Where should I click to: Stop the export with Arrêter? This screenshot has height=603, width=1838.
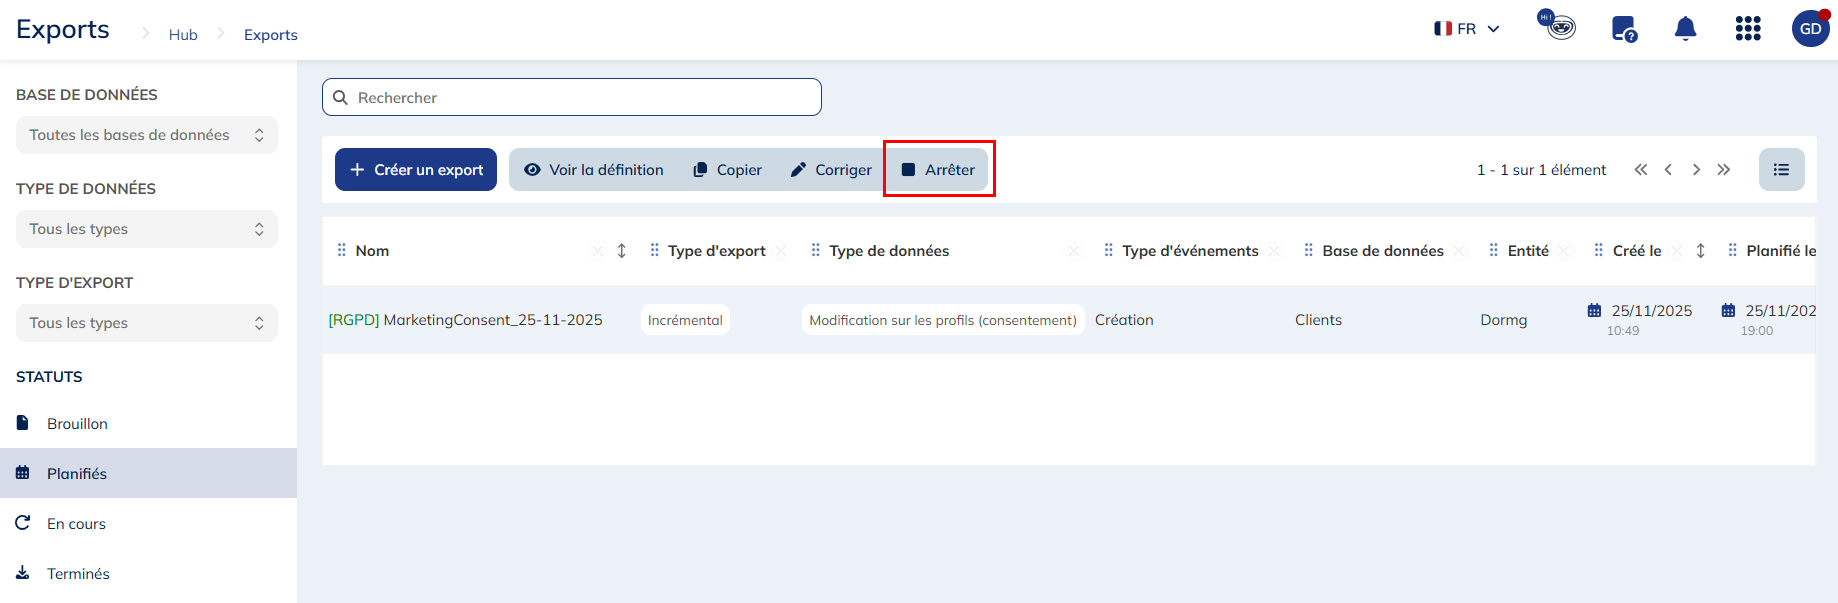point(938,170)
